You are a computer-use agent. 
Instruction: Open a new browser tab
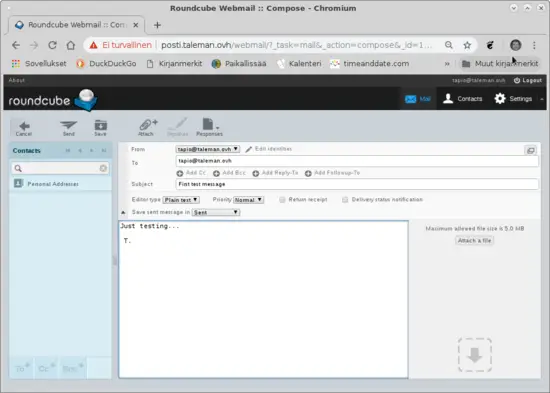coord(157,25)
